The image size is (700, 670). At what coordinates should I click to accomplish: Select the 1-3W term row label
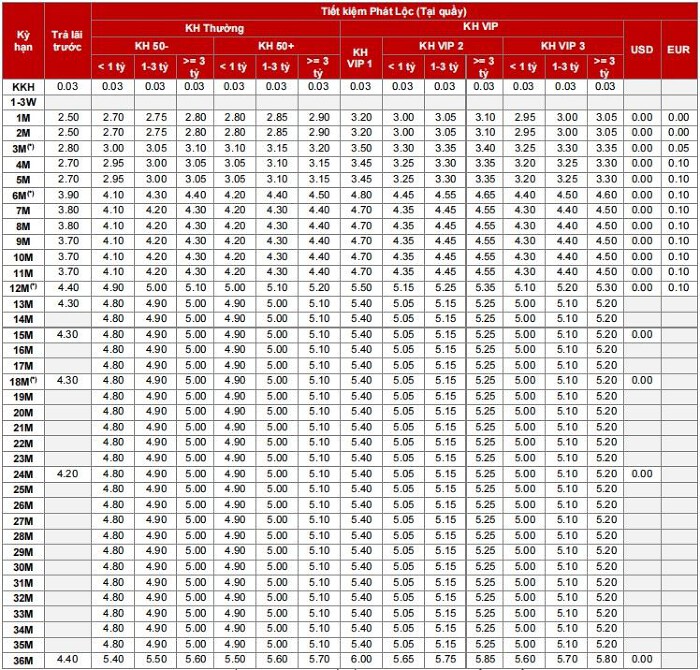pyautogui.click(x=23, y=103)
